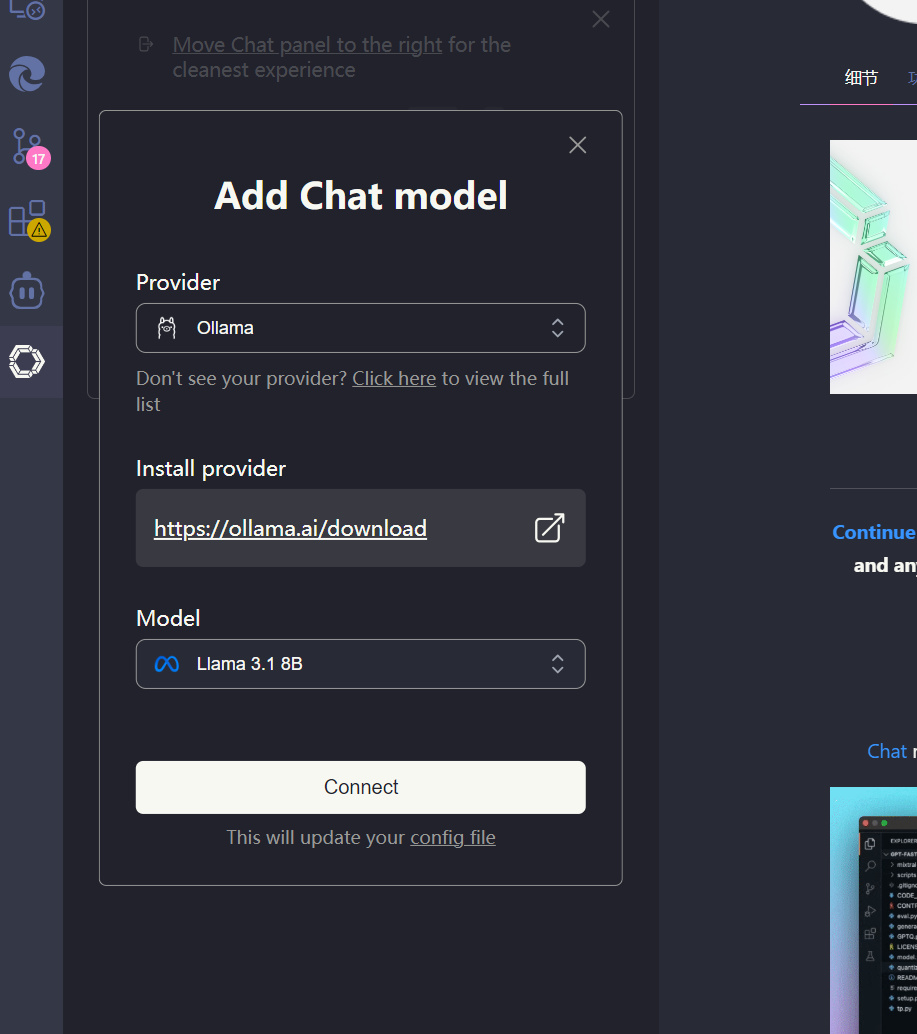Open the Provider dropdown showing Ollama

pos(361,328)
